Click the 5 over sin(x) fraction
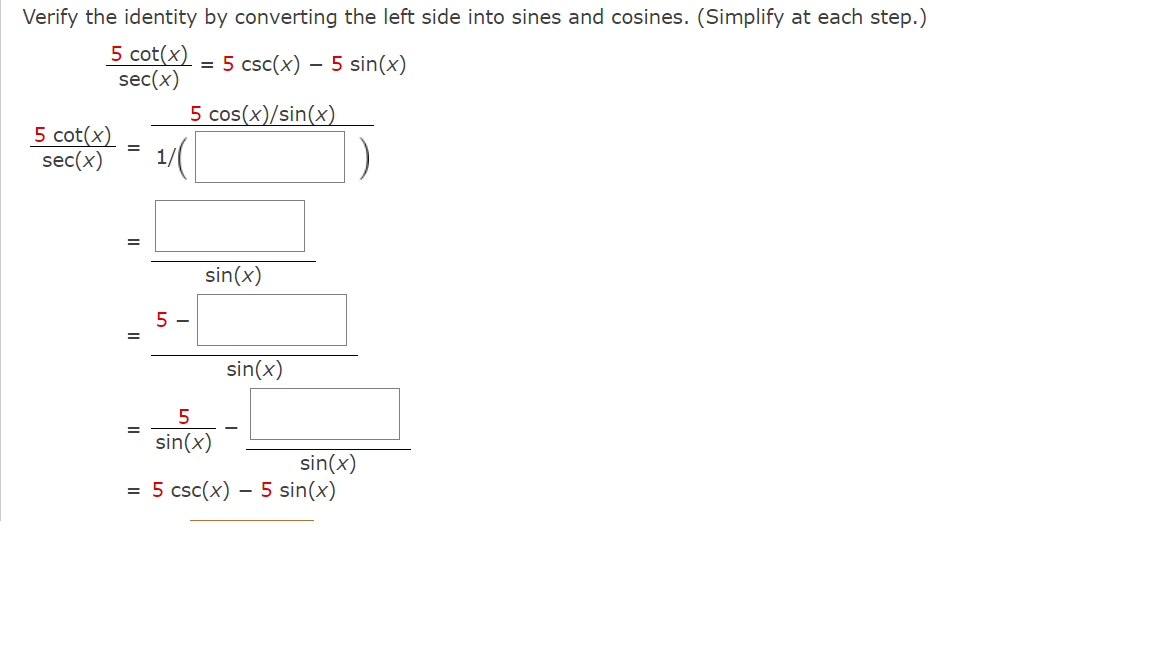Screen dimensions: 1152x648 point(184,427)
